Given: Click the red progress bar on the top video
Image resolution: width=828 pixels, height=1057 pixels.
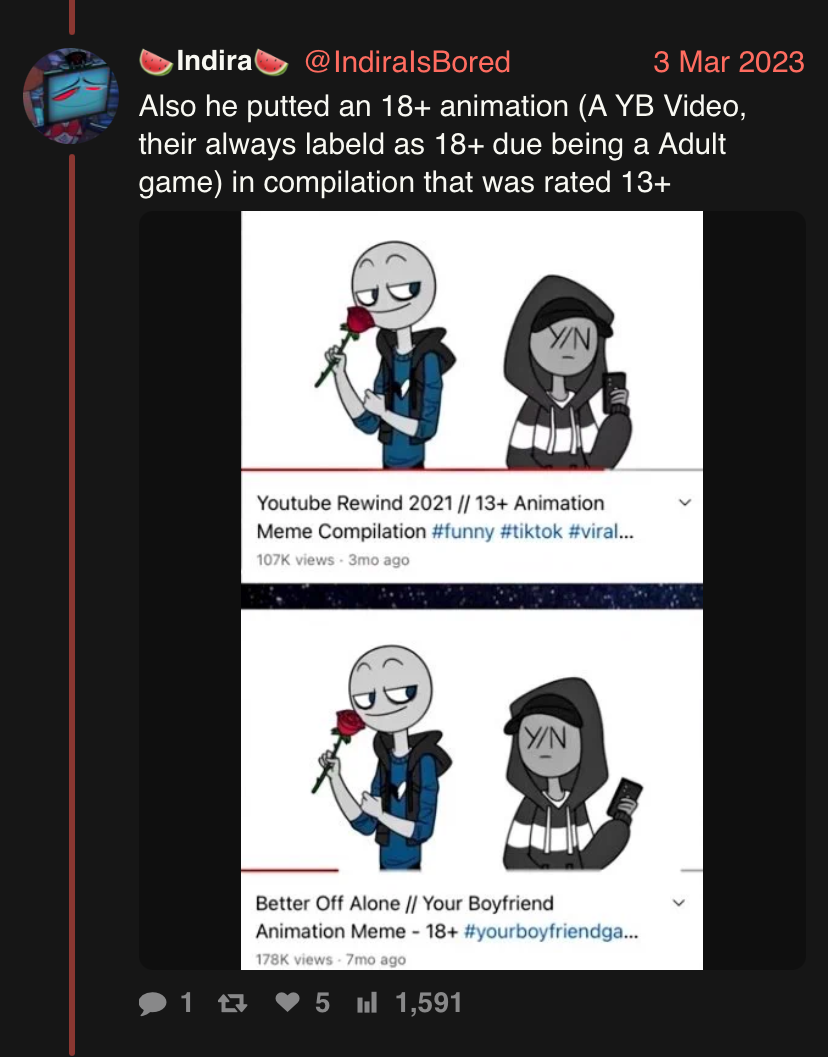Looking at the screenshot, I should pyautogui.click(x=426, y=469).
